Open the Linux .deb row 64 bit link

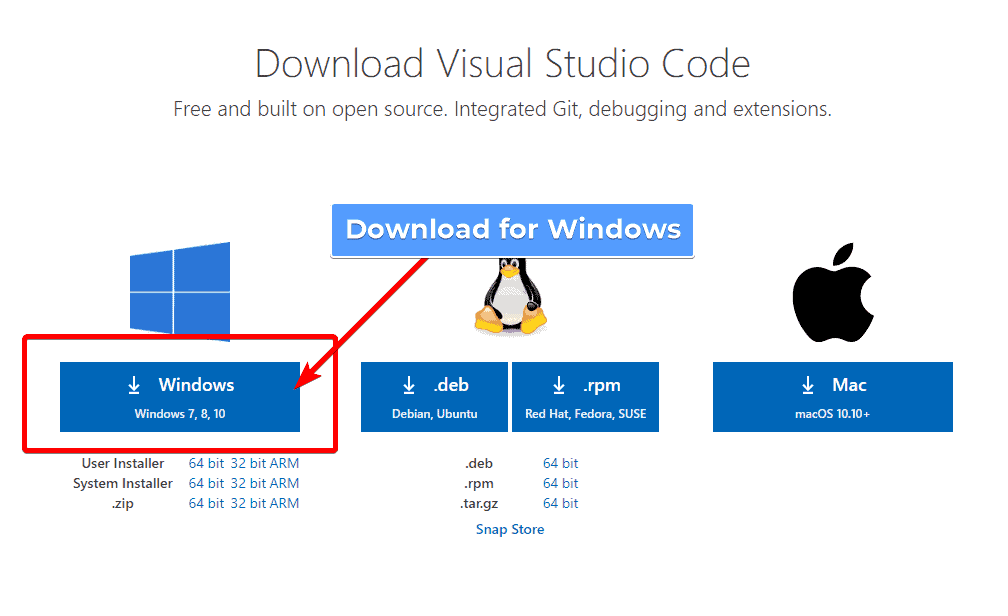click(561, 463)
